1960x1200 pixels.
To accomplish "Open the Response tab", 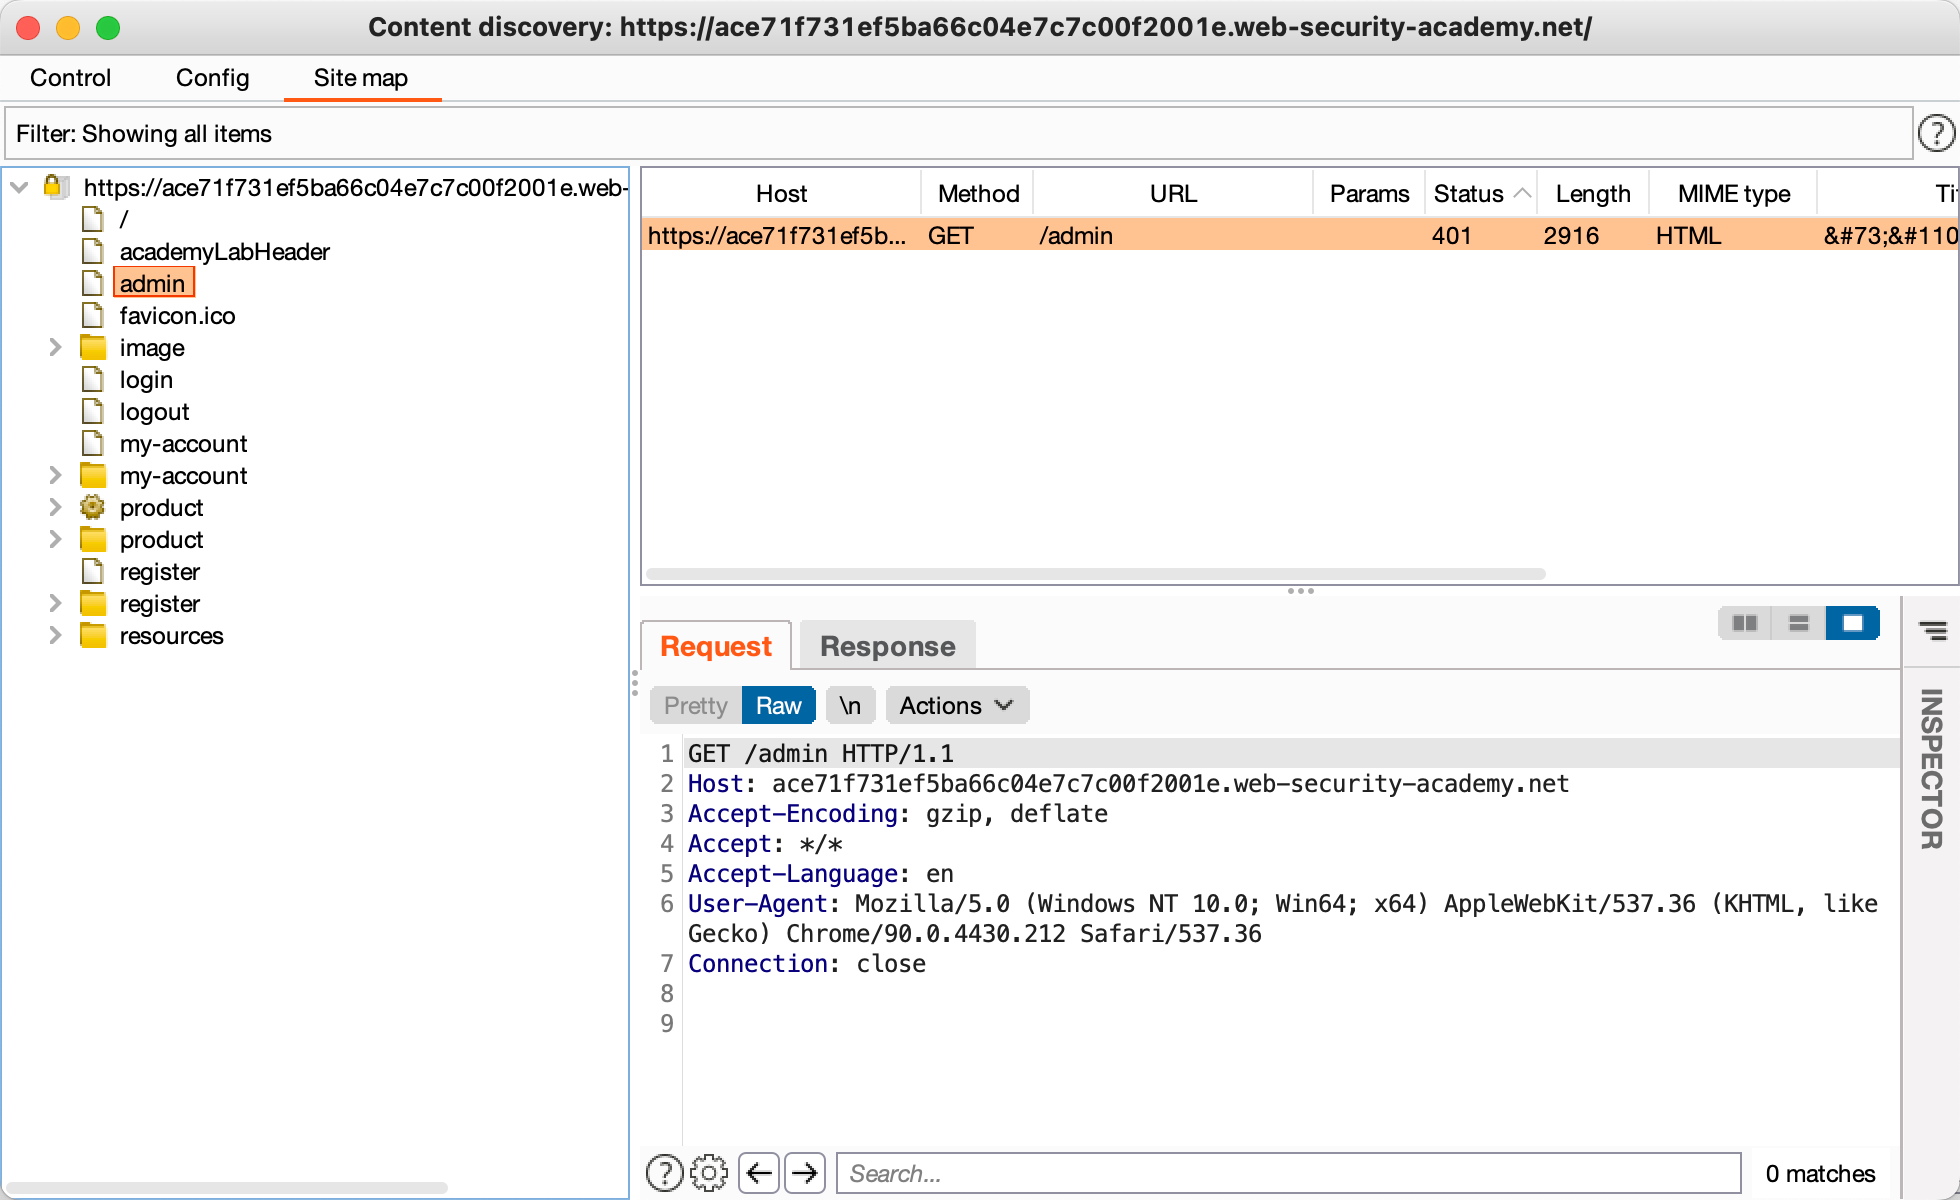I will point(887,647).
